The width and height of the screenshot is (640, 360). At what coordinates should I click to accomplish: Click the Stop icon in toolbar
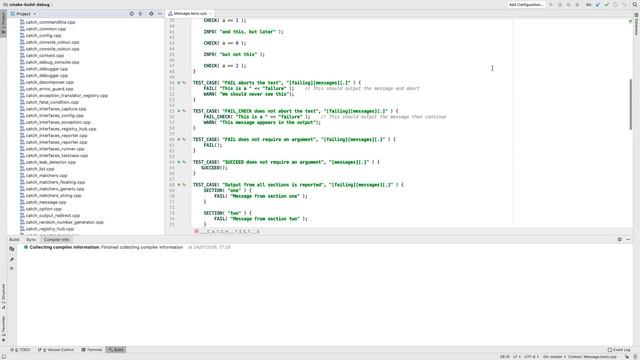point(577,4)
